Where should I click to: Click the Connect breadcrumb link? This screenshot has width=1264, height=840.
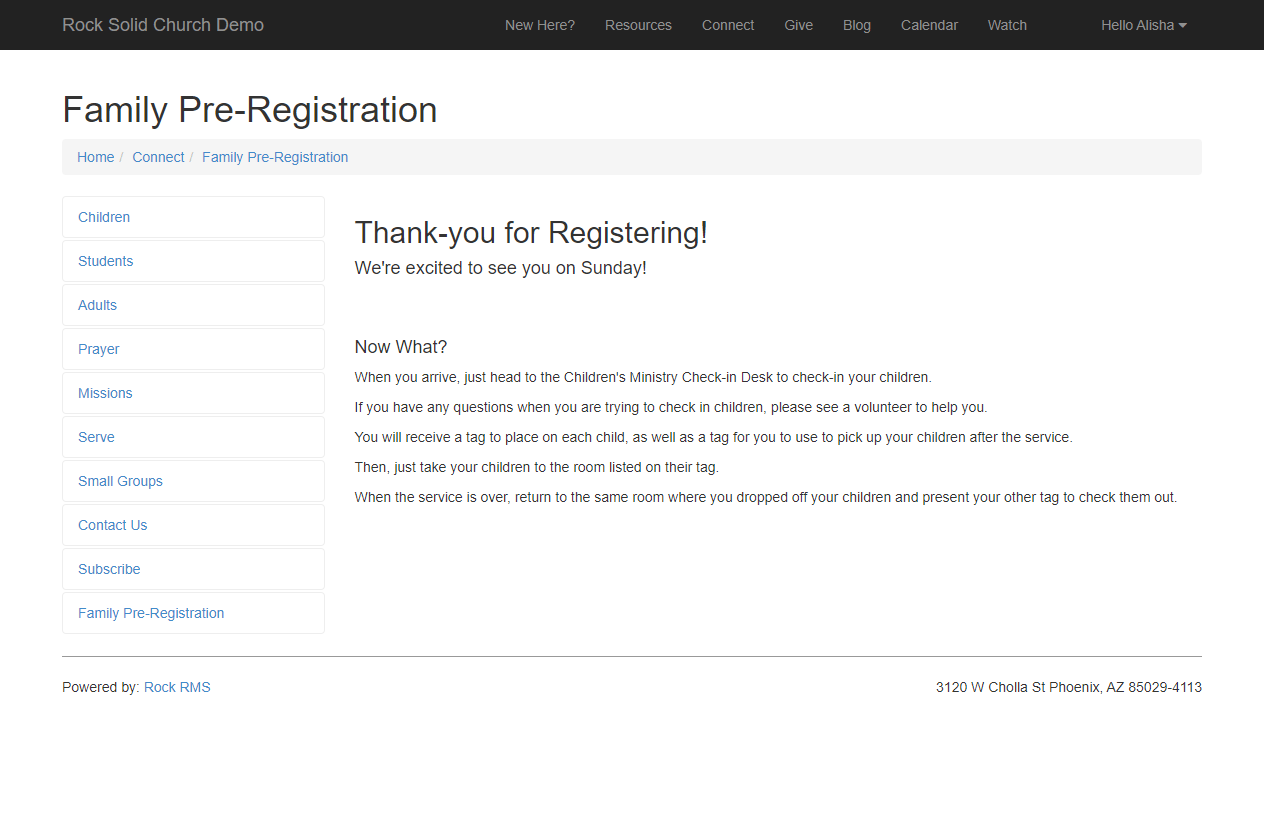(x=158, y=157)
